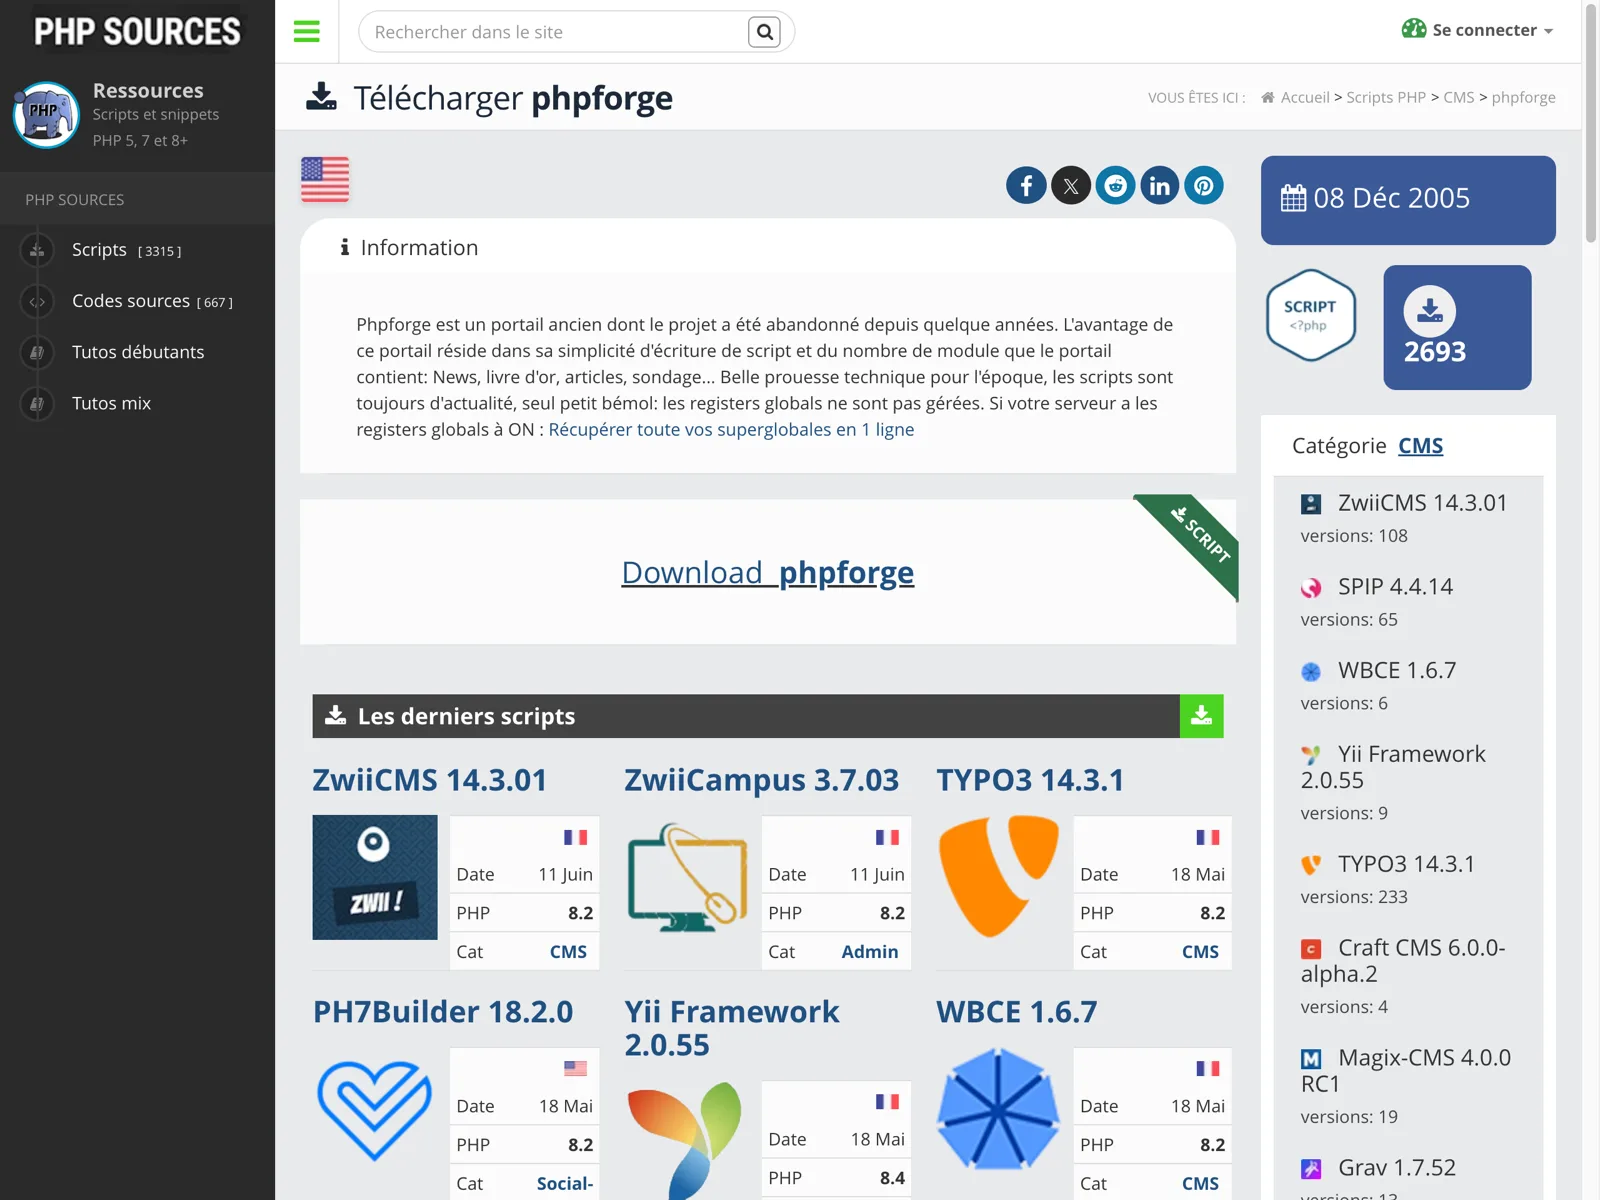Open the Catégorie CMS link

[x=1420, y=446]
